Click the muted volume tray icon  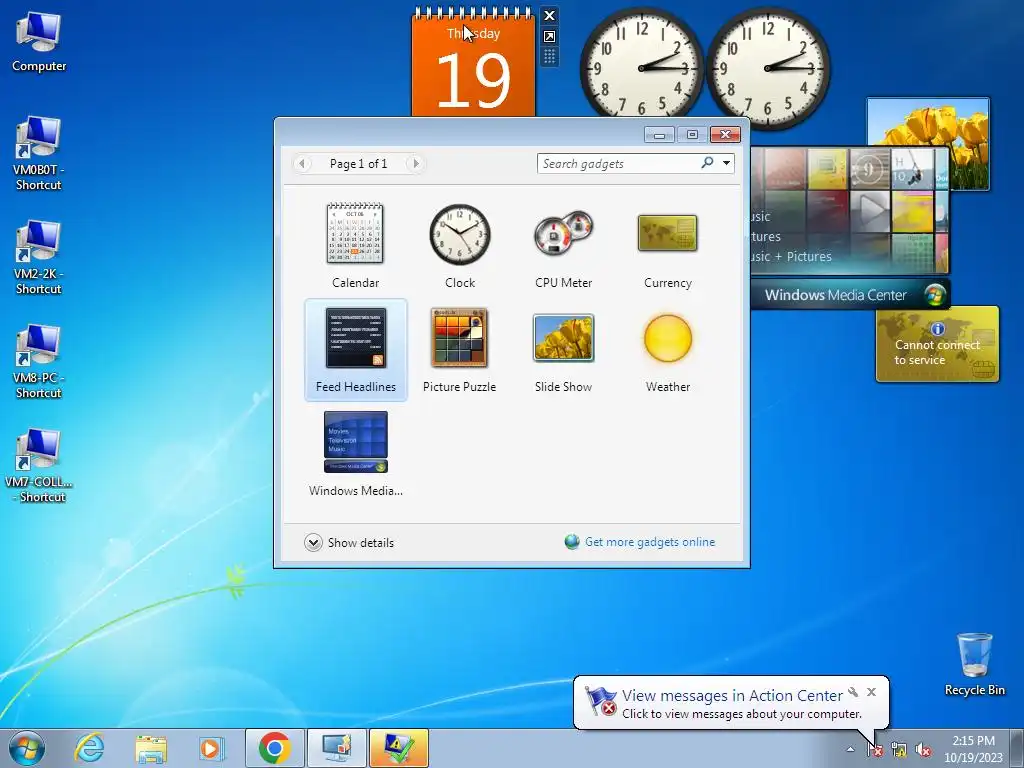coord(923,750)
